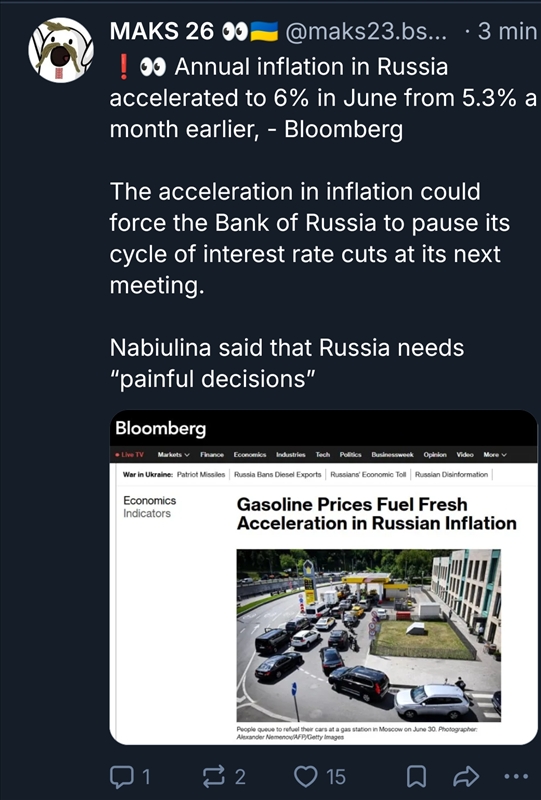Open the embedded Bloomberg article image
This screenshot has width=541, height=800.
324,577
